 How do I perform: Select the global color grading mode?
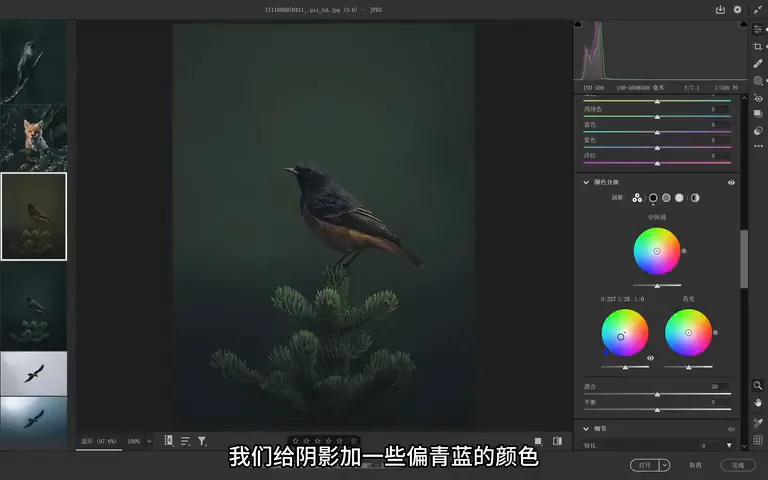[695, 197]
